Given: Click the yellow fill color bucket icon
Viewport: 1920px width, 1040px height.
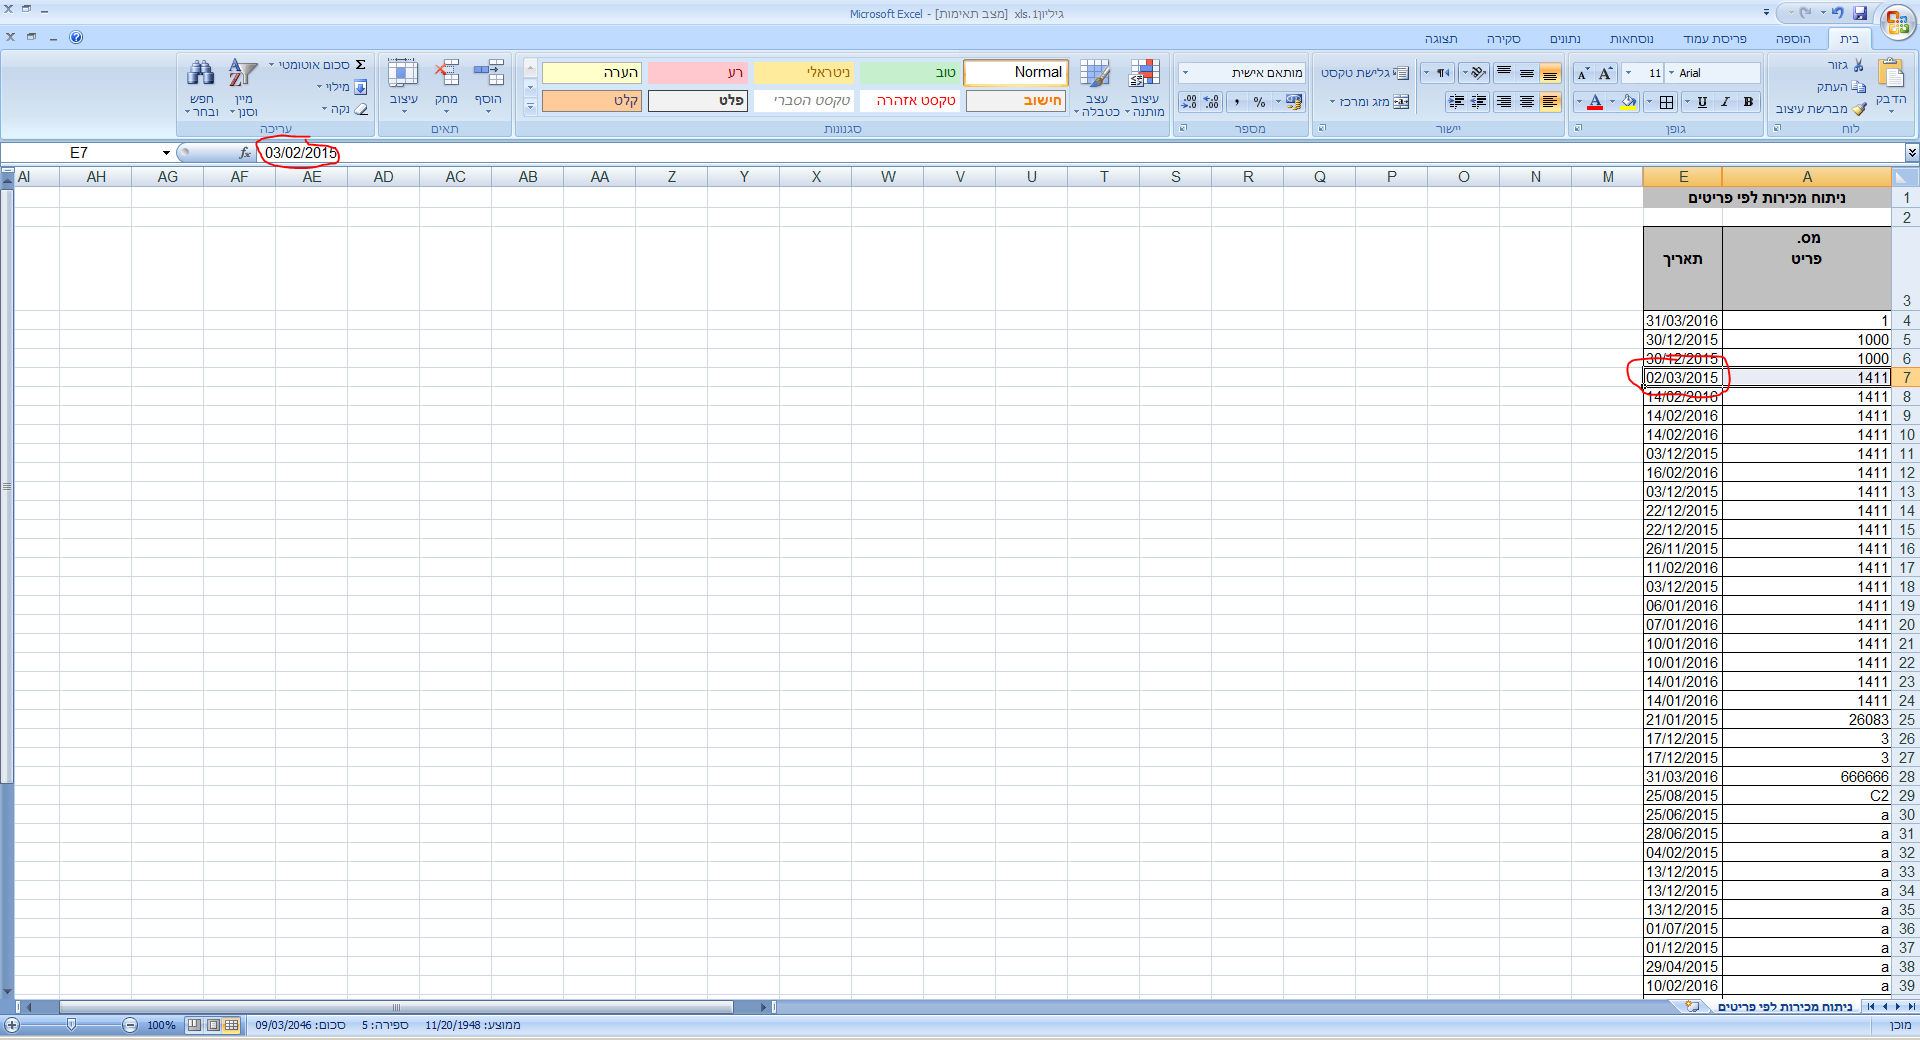Looking at the screenshot, I should (x=1628, y=102).
